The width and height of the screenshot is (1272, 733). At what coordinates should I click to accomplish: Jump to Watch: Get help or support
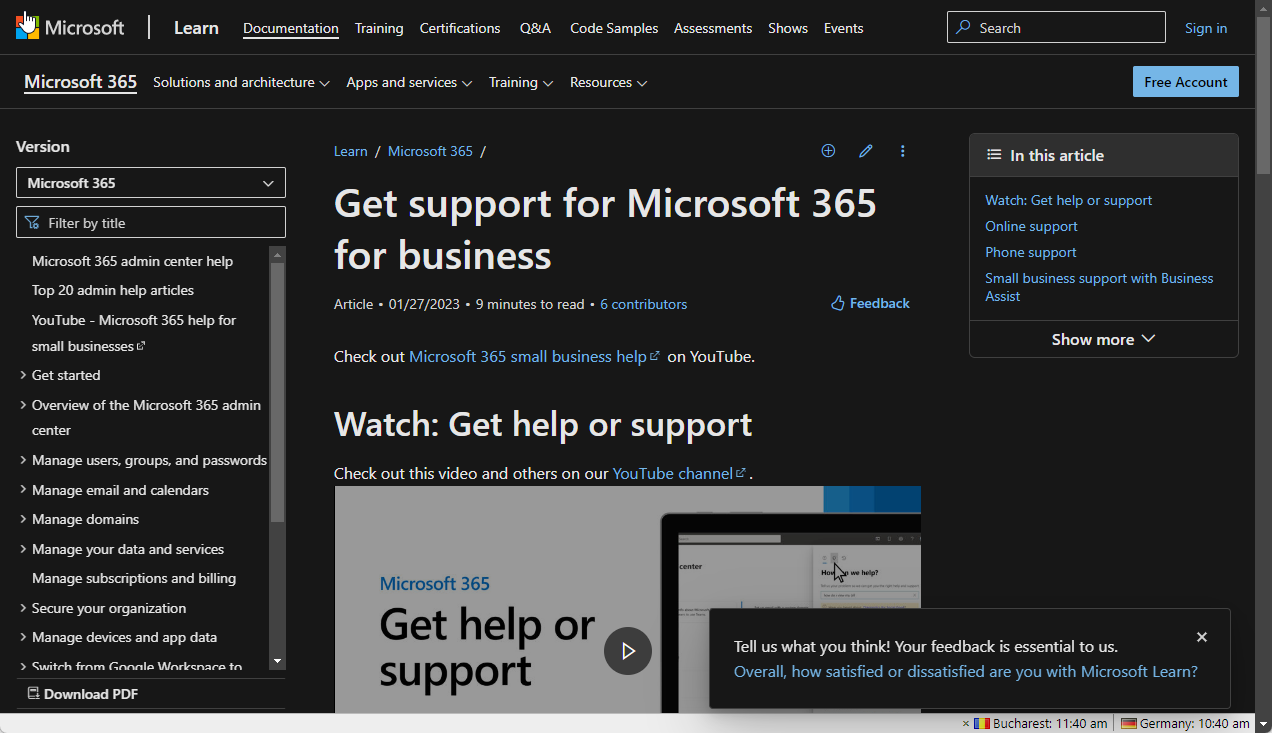click(x=1069, y=200)
